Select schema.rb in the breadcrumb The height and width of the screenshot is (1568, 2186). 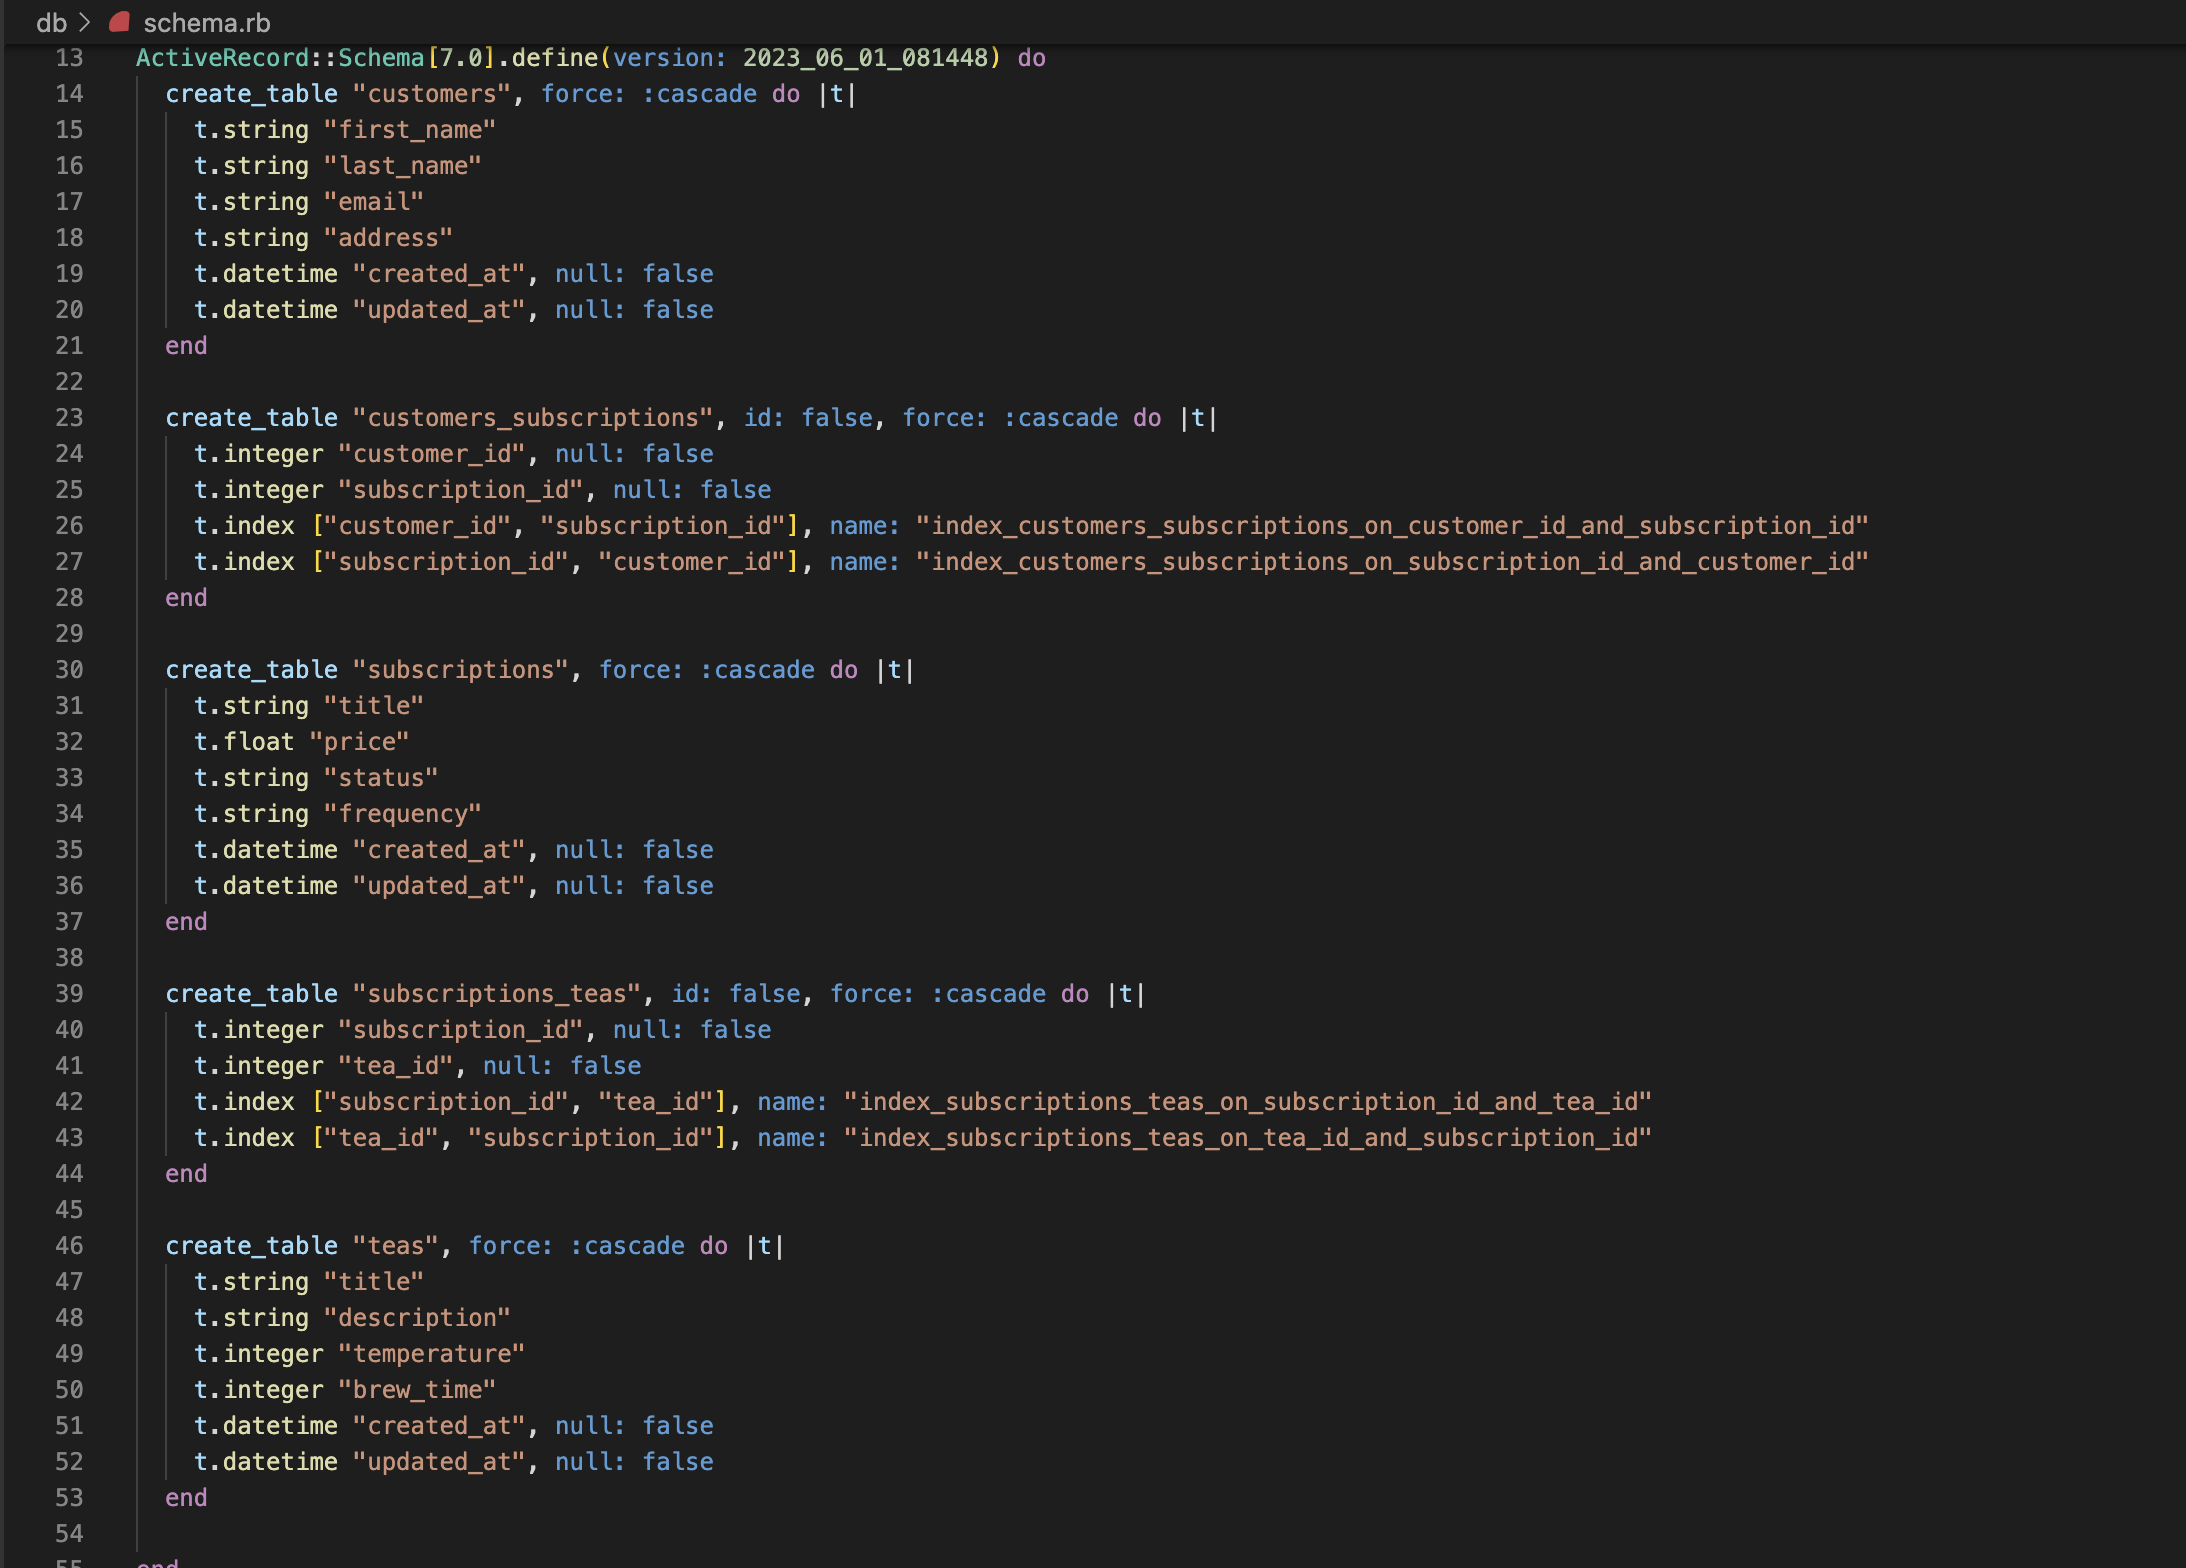click(206, 22)
